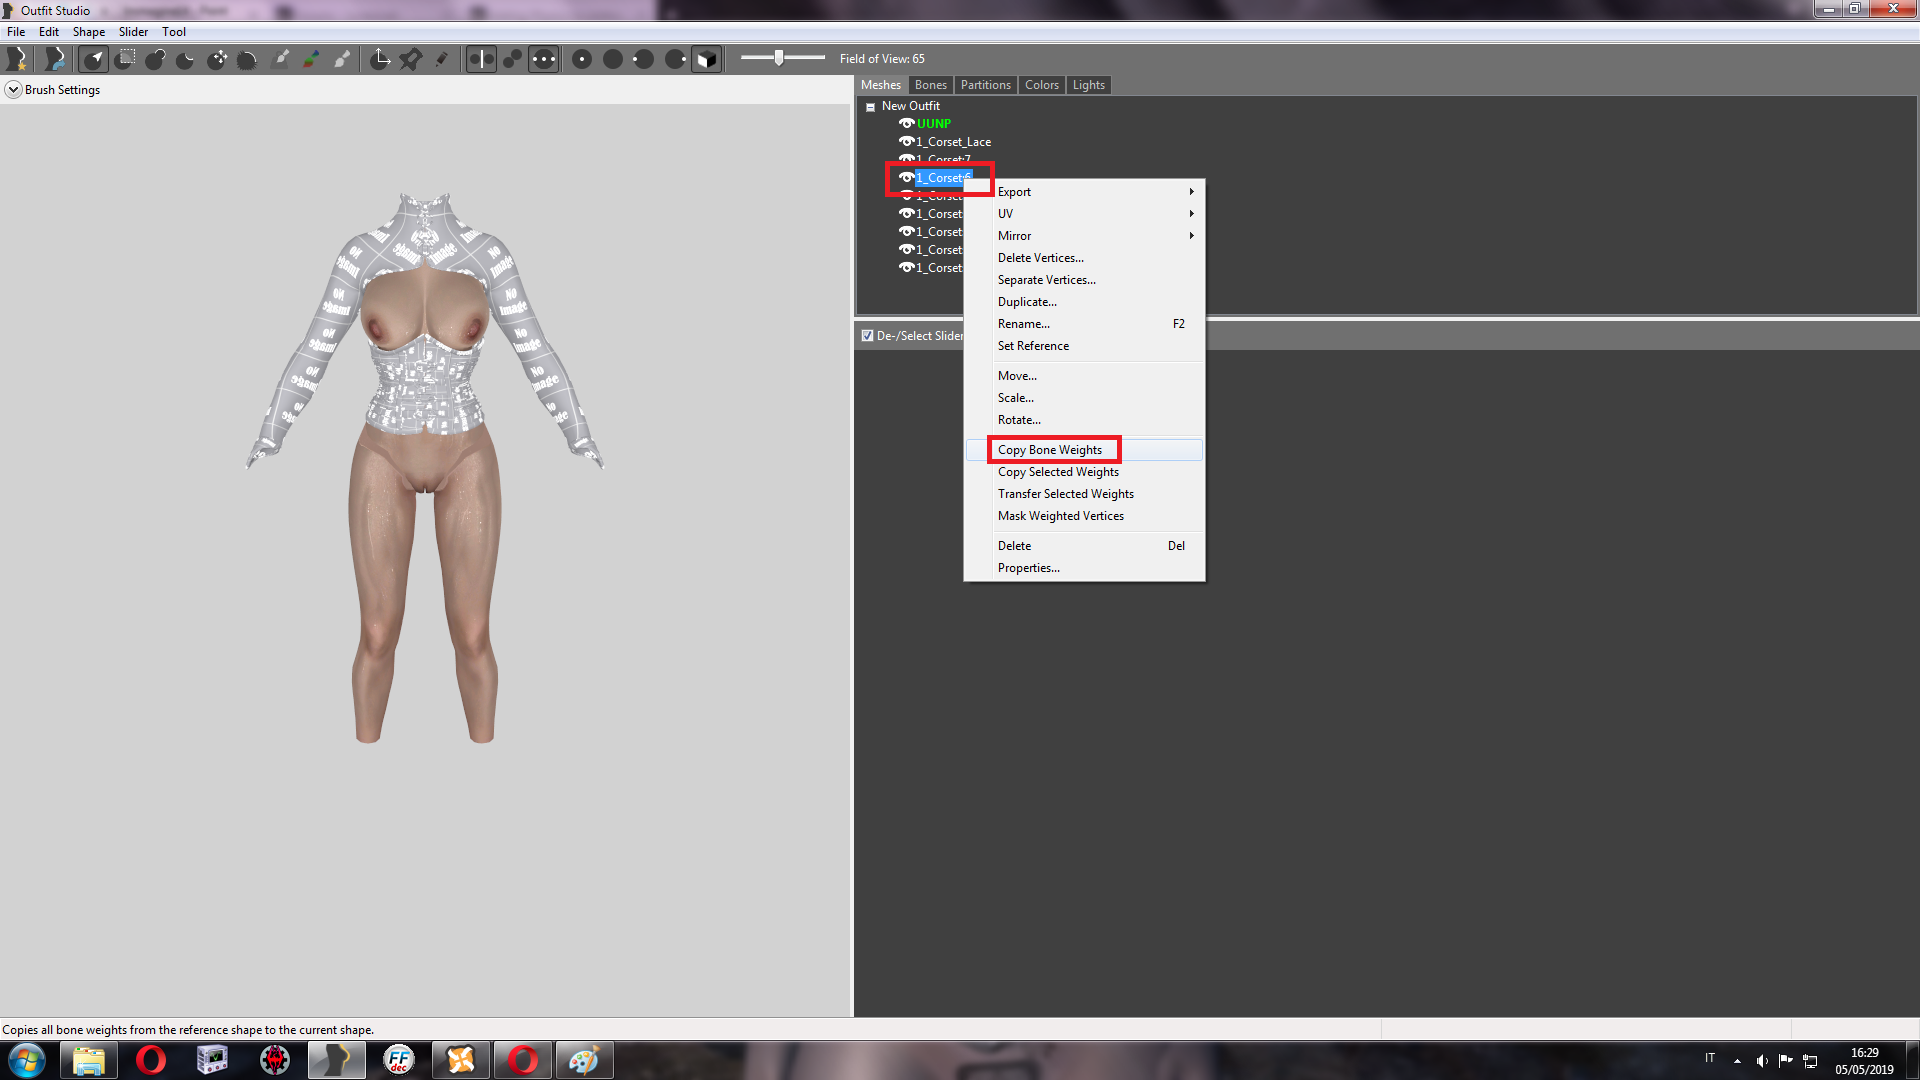
Task: Click the plain dark circle toolbar icon
Action: (613, 59)
